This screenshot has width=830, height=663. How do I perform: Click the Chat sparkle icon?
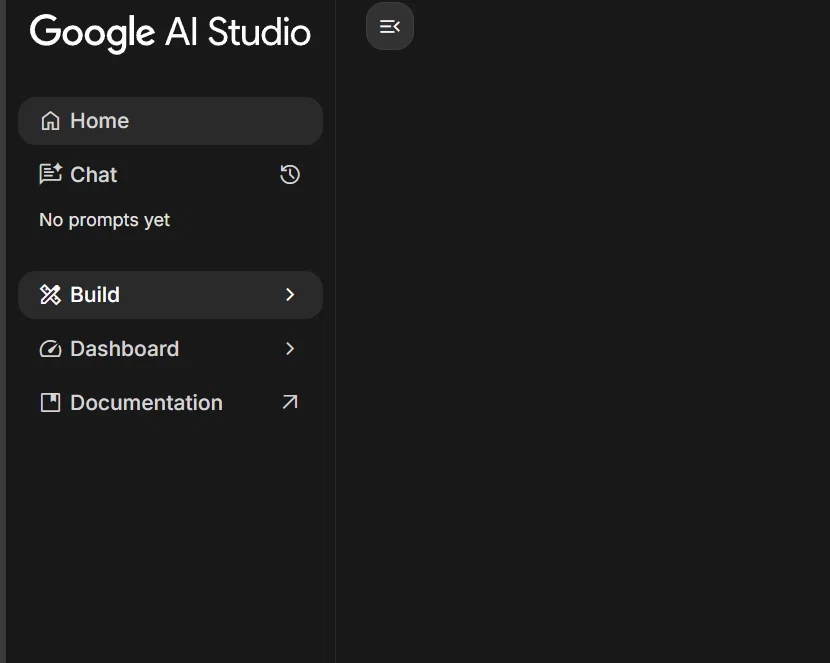pyautogui.click(x=50, y=174)
